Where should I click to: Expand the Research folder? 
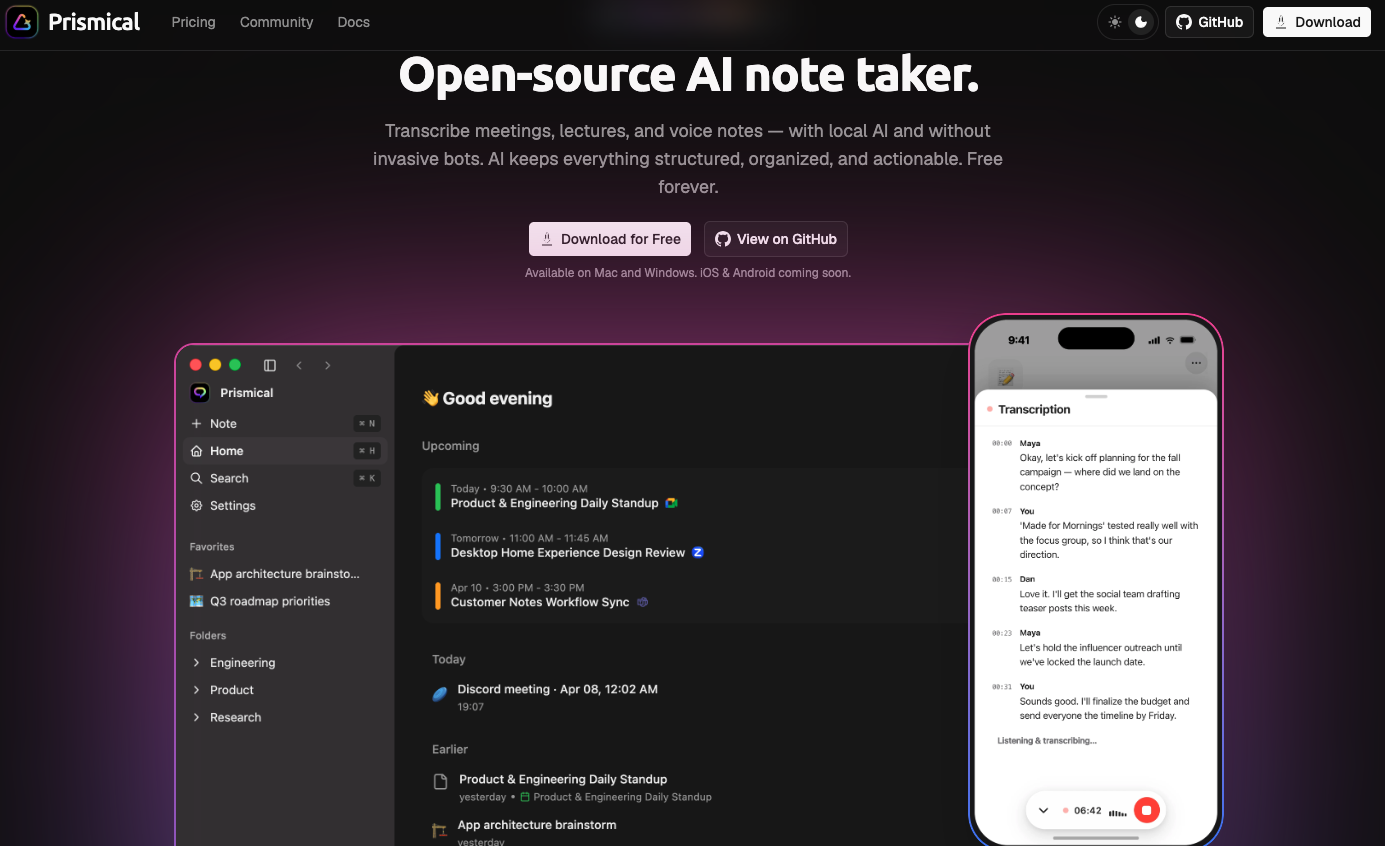(x=285, y=717)
